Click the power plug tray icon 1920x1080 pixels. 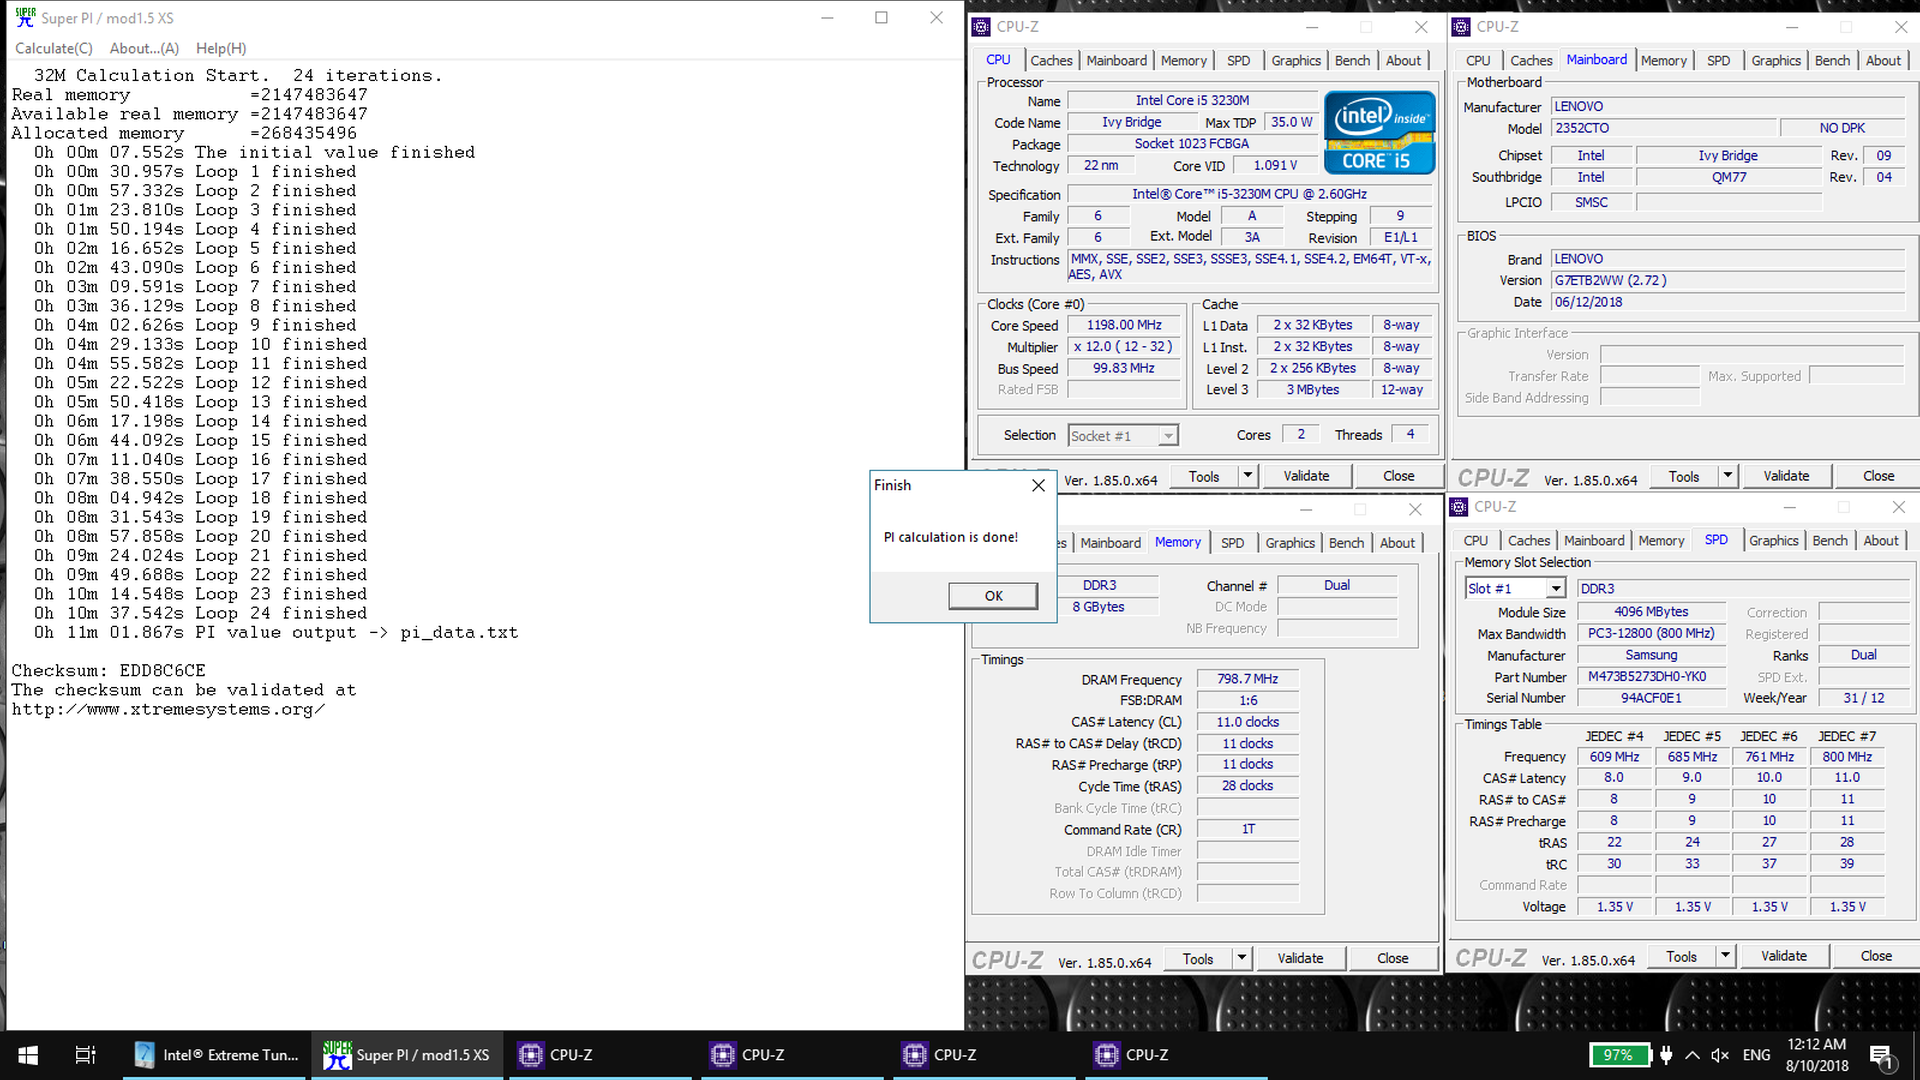pyautogui.click(x=1666, y=1055)
